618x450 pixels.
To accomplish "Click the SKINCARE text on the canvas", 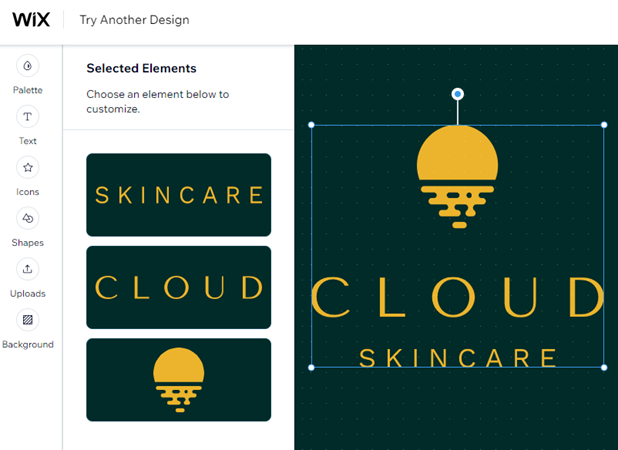I will (458, 358).
